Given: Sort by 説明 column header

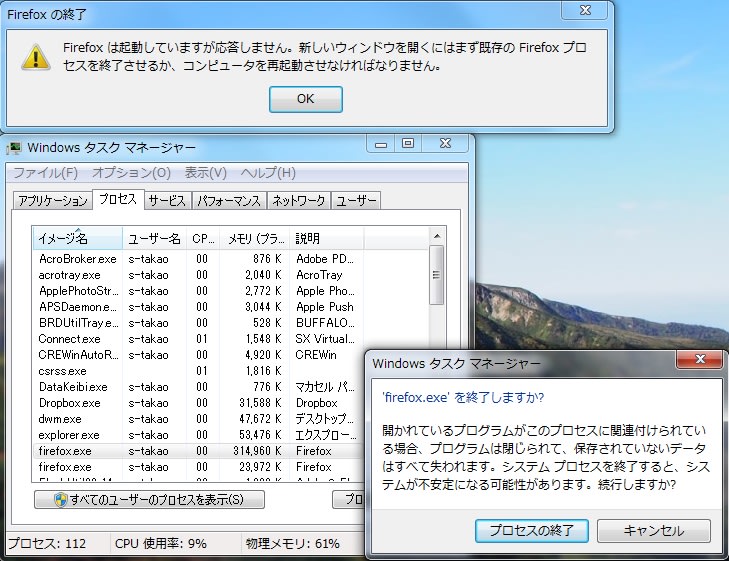Looking at the screenshot, I should tap(326, 238).
